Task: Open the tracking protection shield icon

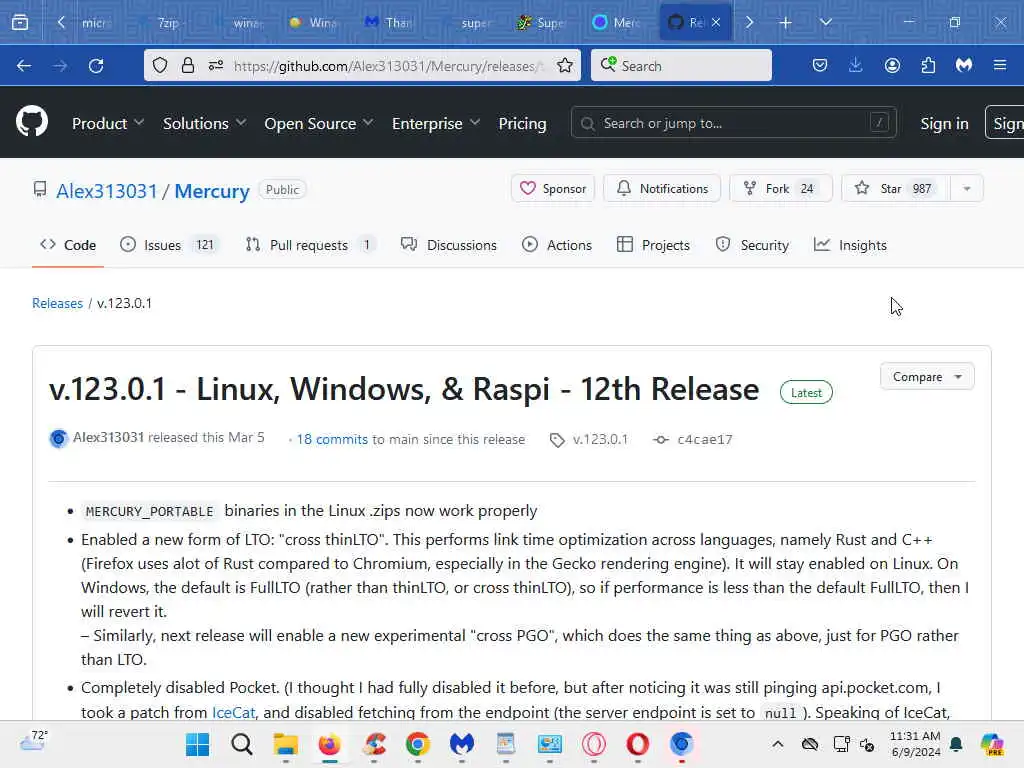Action: tap(160, 65)
